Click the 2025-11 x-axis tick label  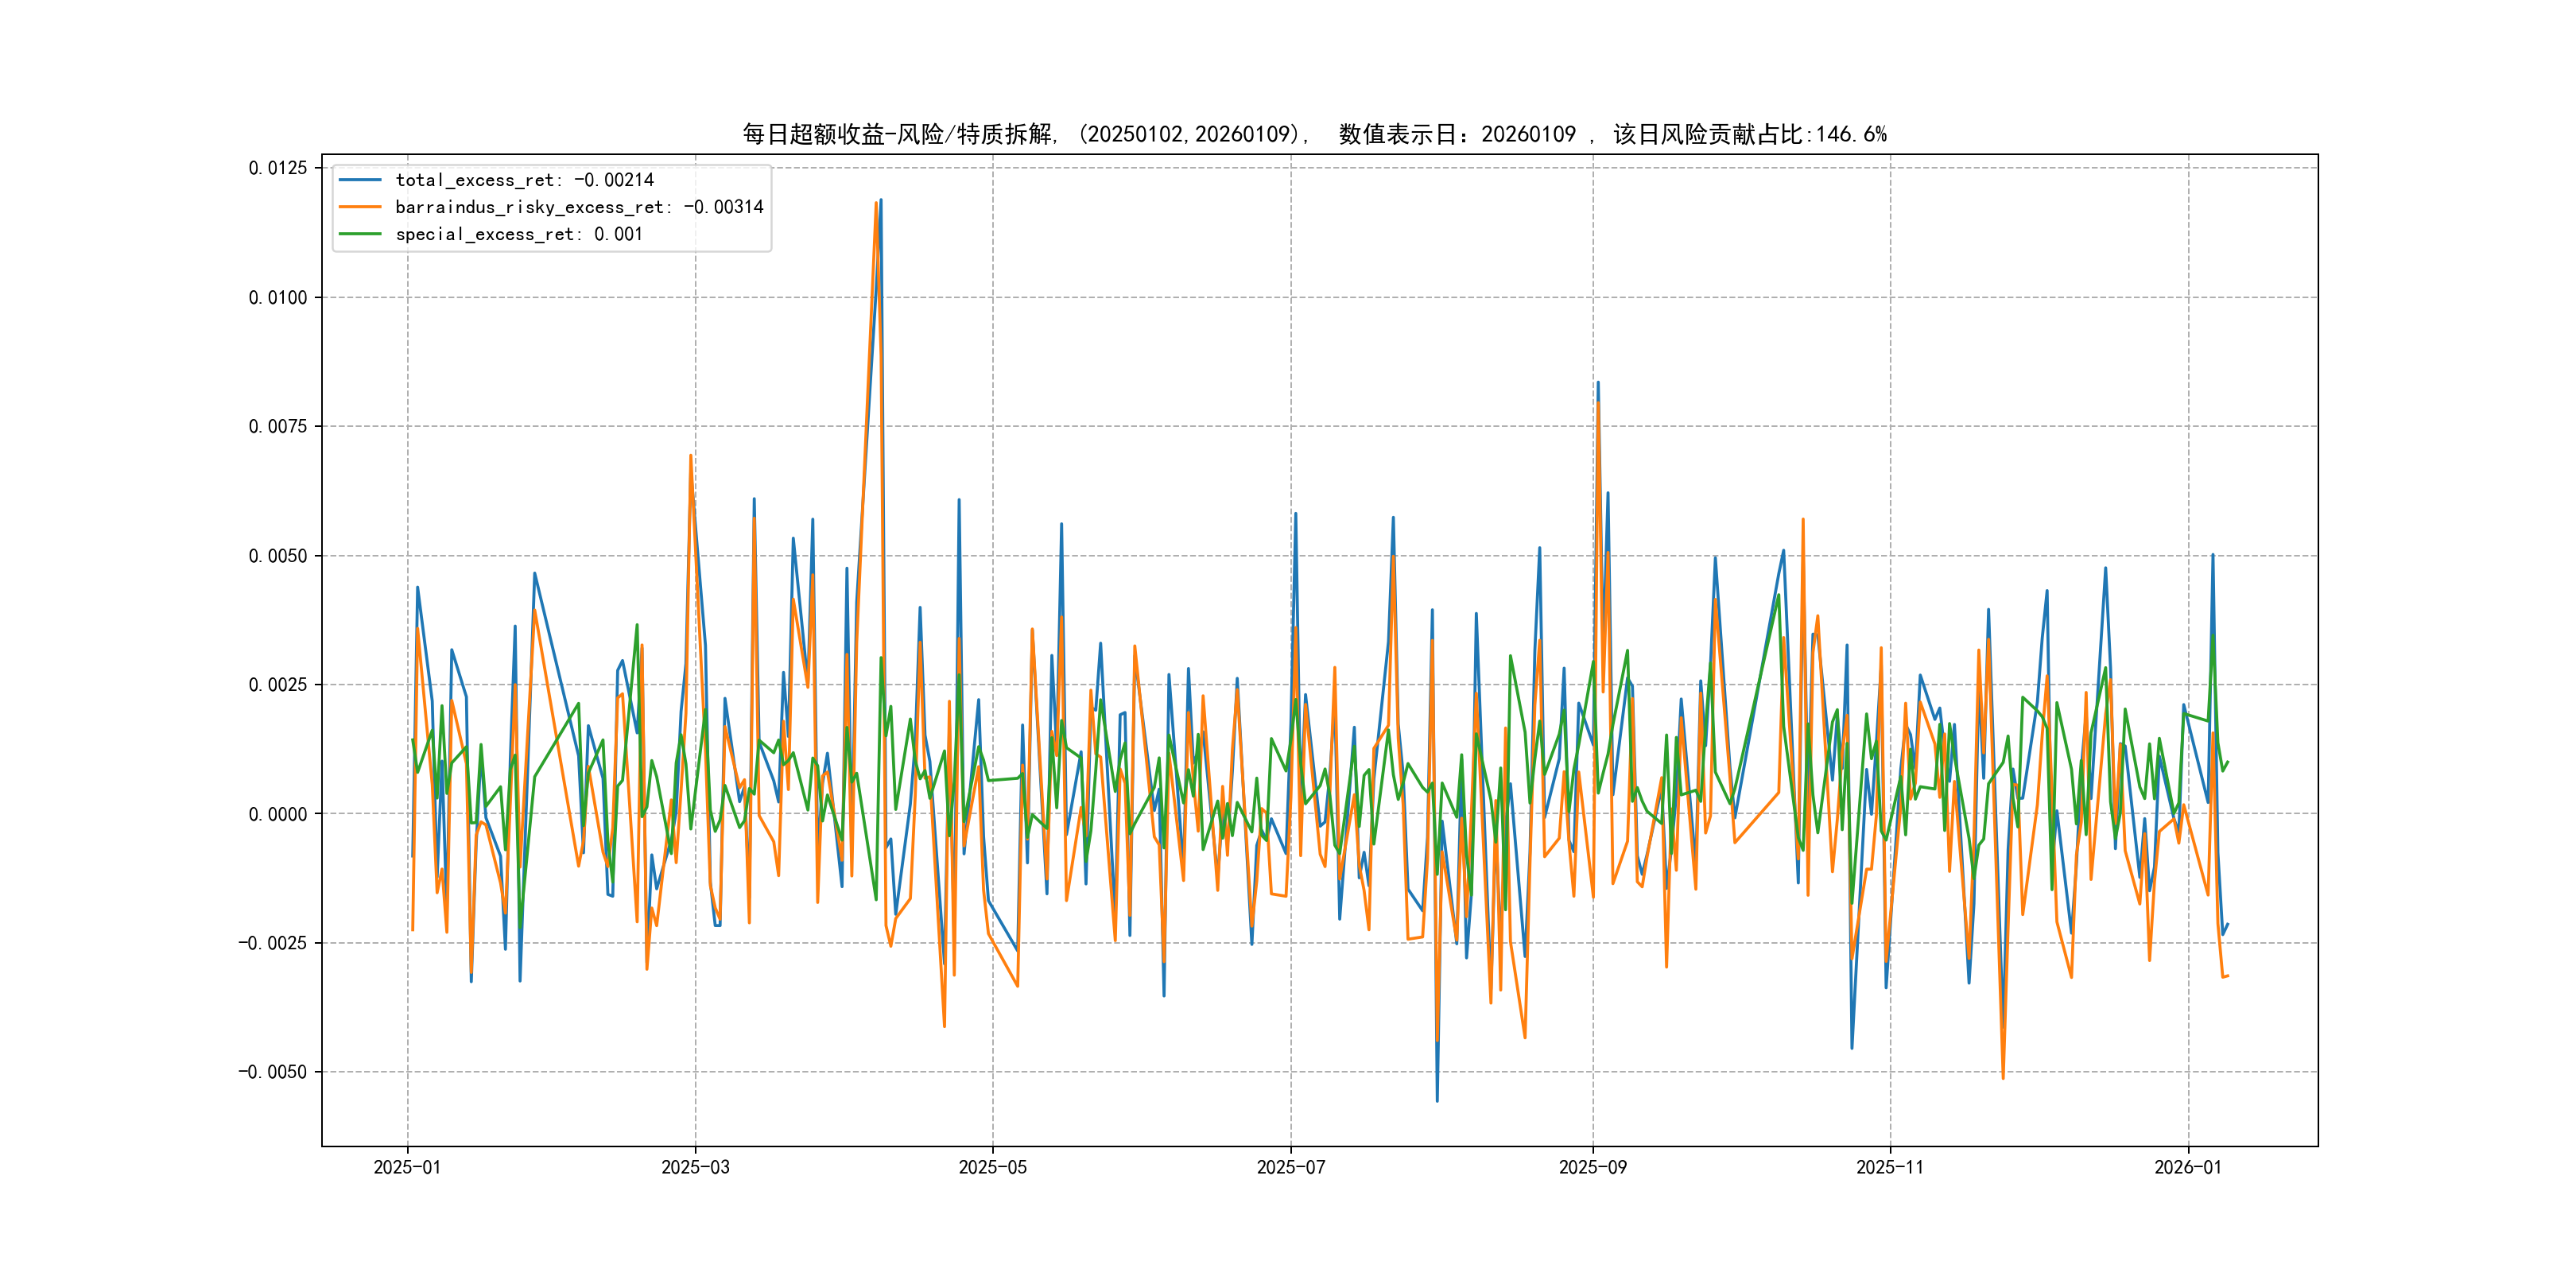click(1889, 1168)
